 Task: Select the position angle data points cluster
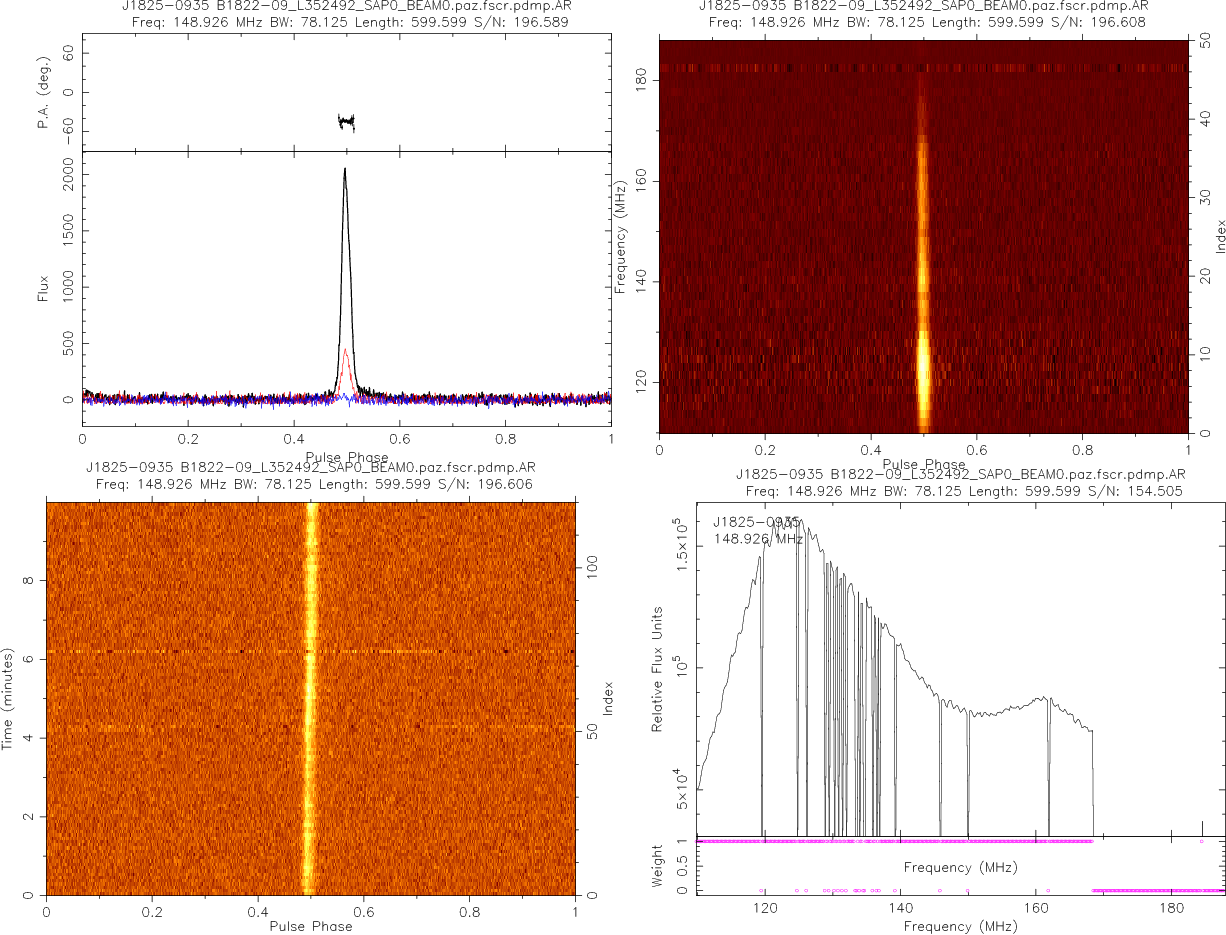(x=346, y=122)
